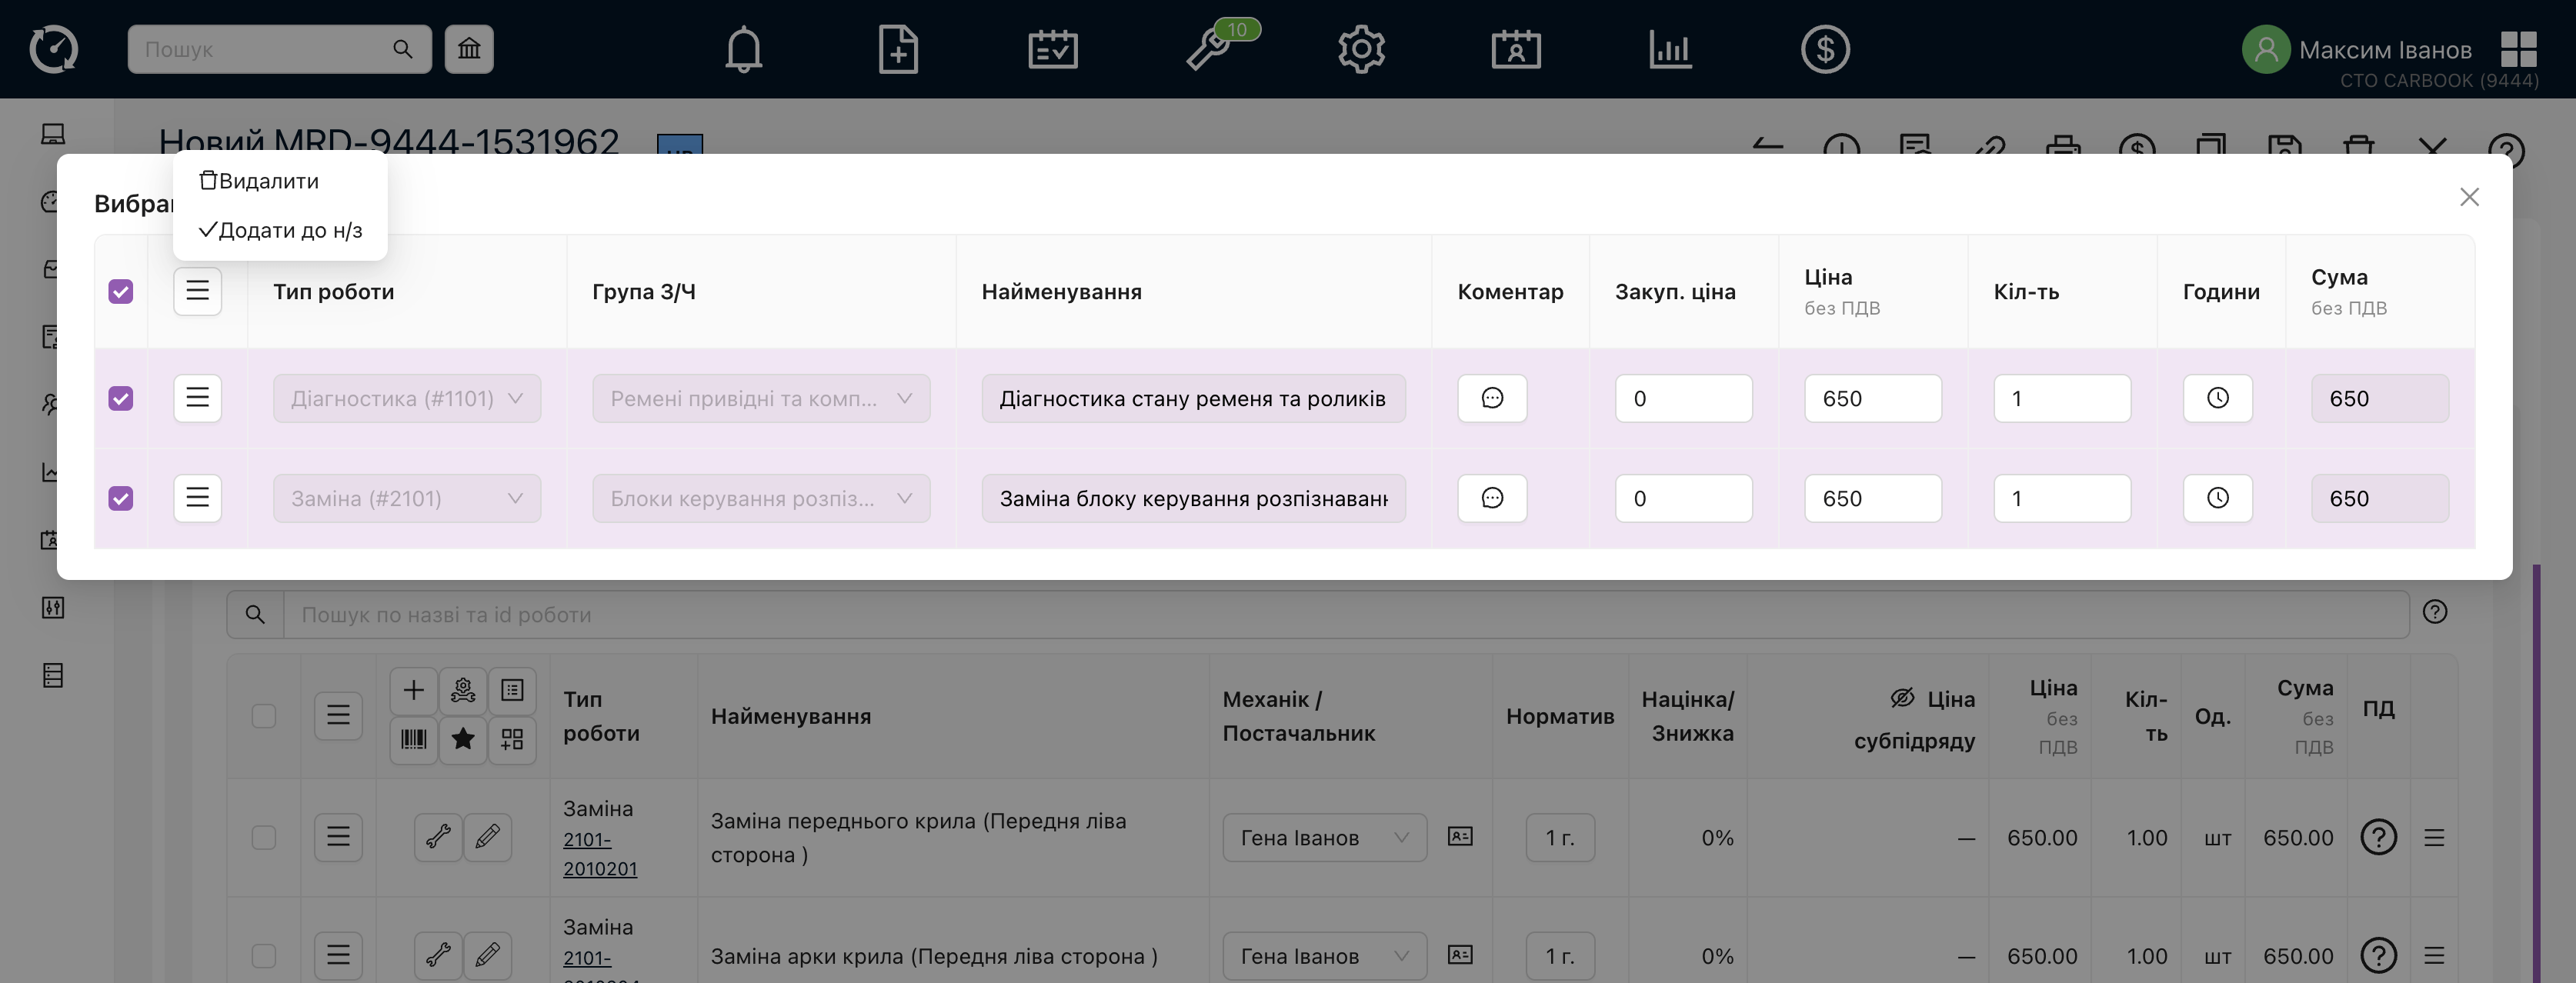The height and width of the screenshot is (983, 2576).
Task: Uncheck the Діагностика стану ременя row checkbox
Action: pyautogui.click(x=121, y=398)
